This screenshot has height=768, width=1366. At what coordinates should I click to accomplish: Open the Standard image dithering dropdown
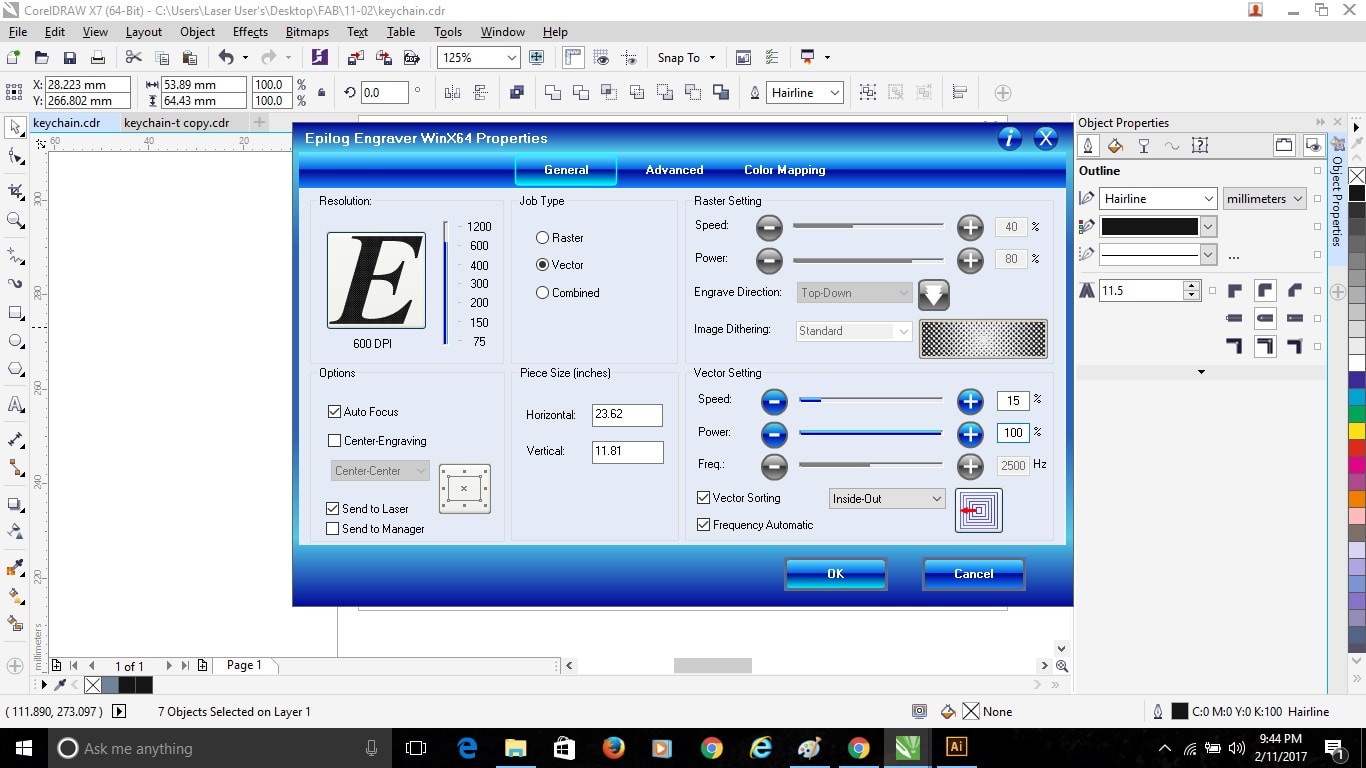tap(855, 331)
